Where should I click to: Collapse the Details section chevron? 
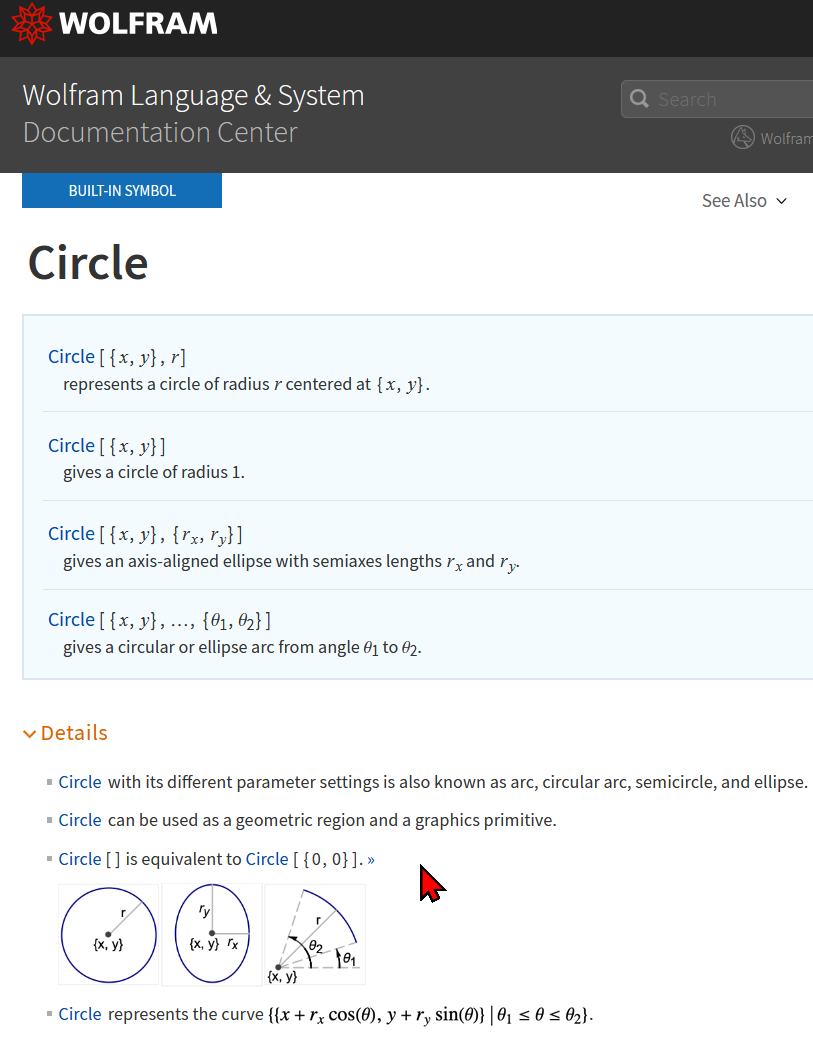click(29, 734)
